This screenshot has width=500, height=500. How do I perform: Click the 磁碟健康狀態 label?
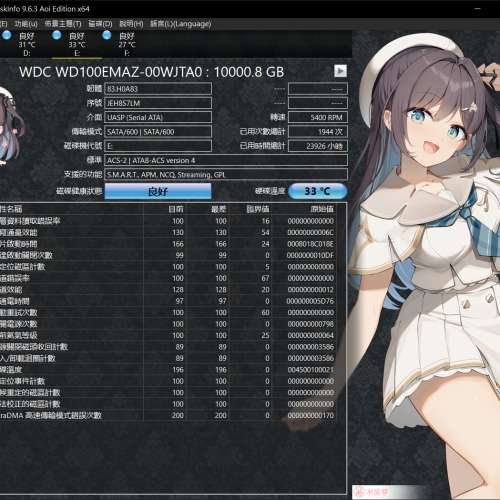pos(79,191)
